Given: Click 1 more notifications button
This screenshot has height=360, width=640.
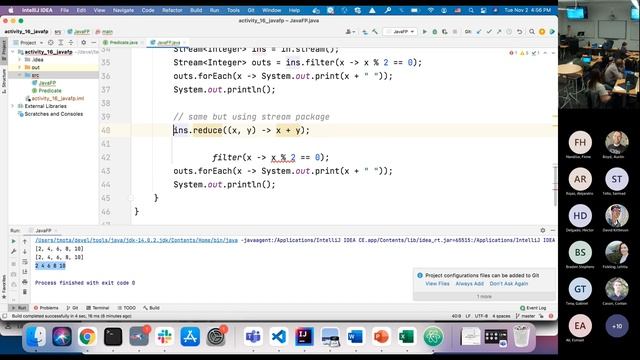Looking at the screenshot, I should click(x=484, y=297).
